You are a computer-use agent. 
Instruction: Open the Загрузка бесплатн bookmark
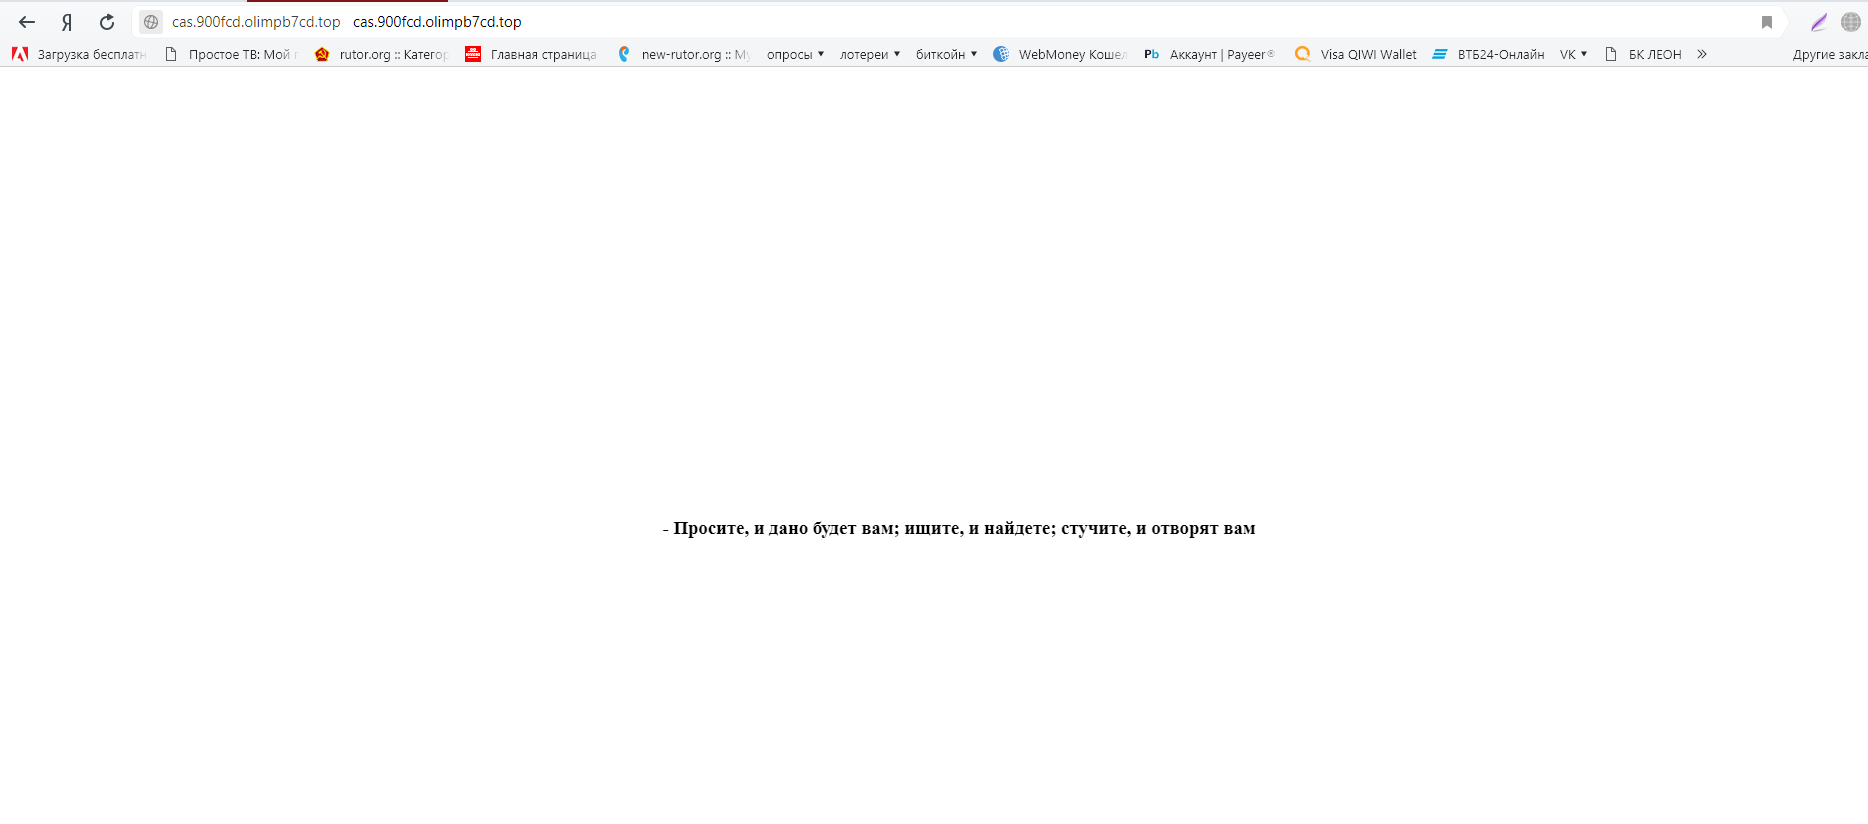coord(79,54)
